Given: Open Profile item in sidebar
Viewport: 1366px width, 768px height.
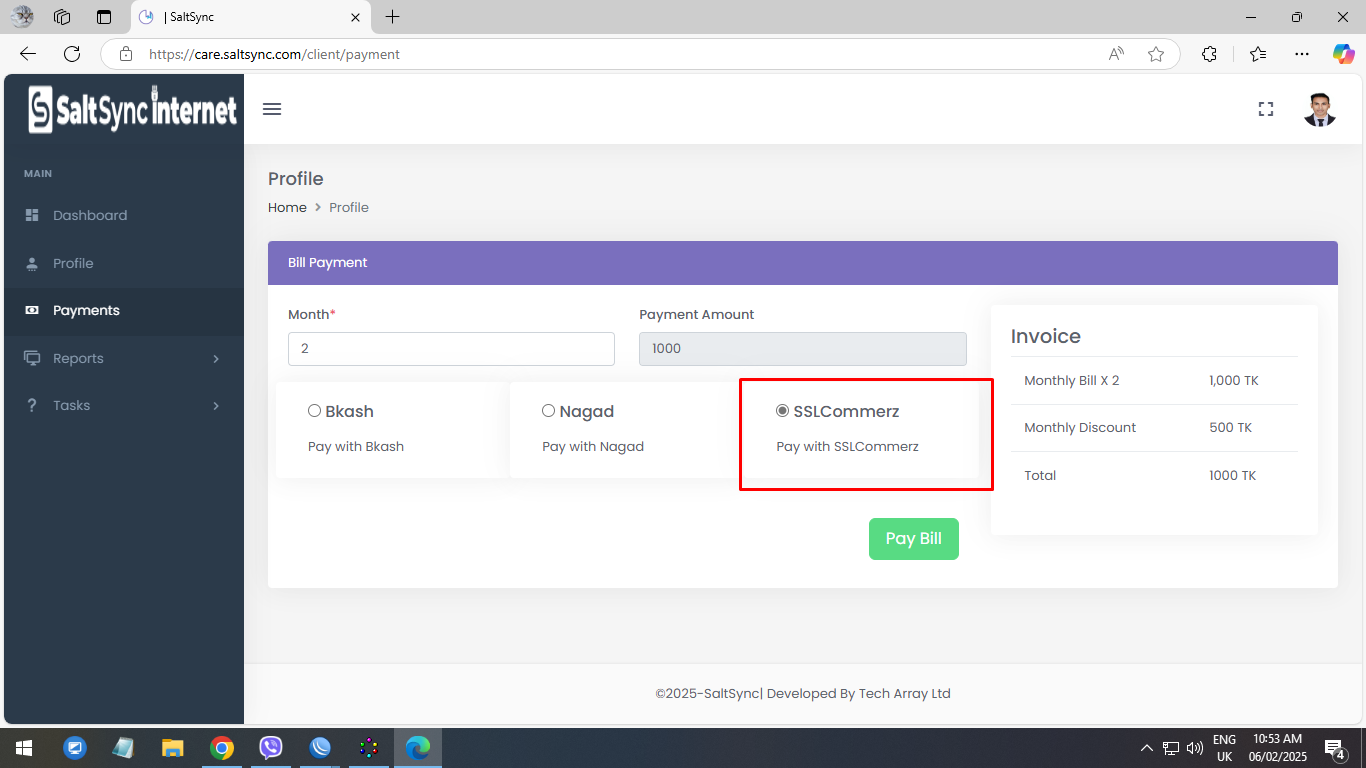Looking at the screenshot, I should pyautogui.click(x=122, y=263).
